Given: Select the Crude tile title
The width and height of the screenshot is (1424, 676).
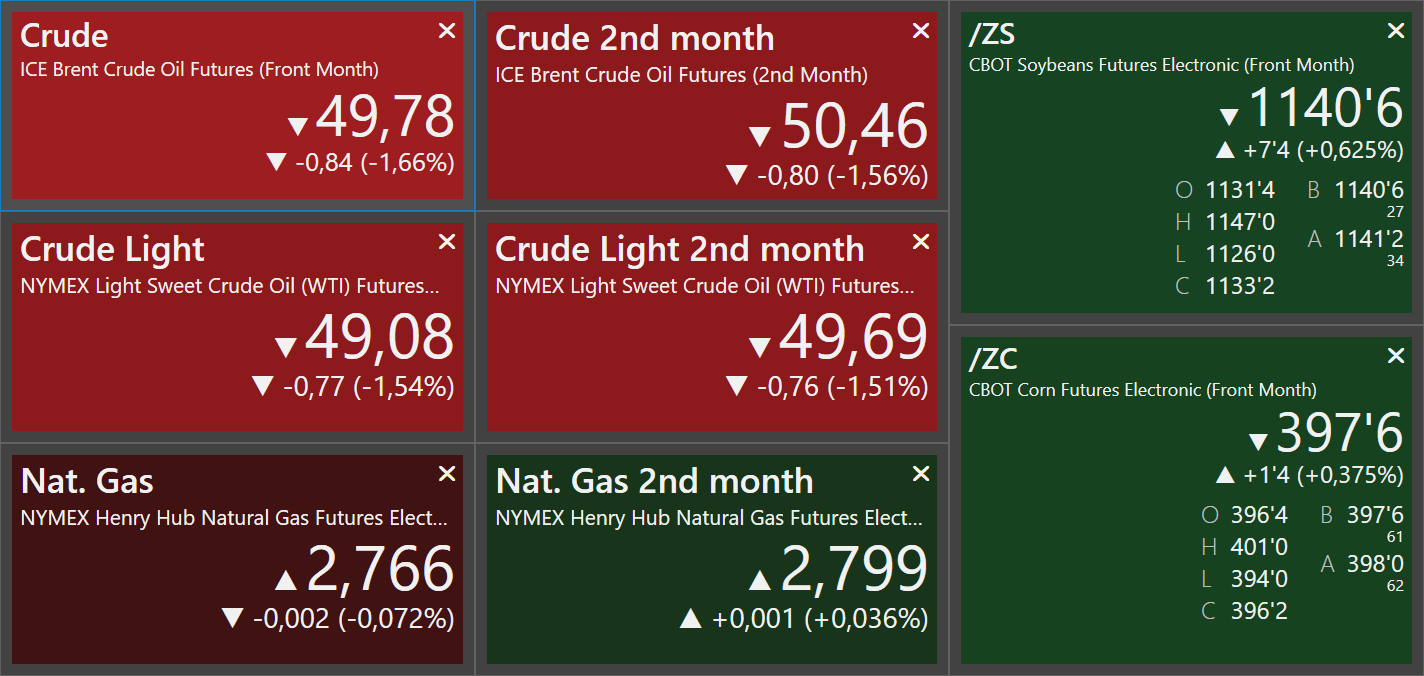Looking at the screenshot, I should click(x=64, y=36).
